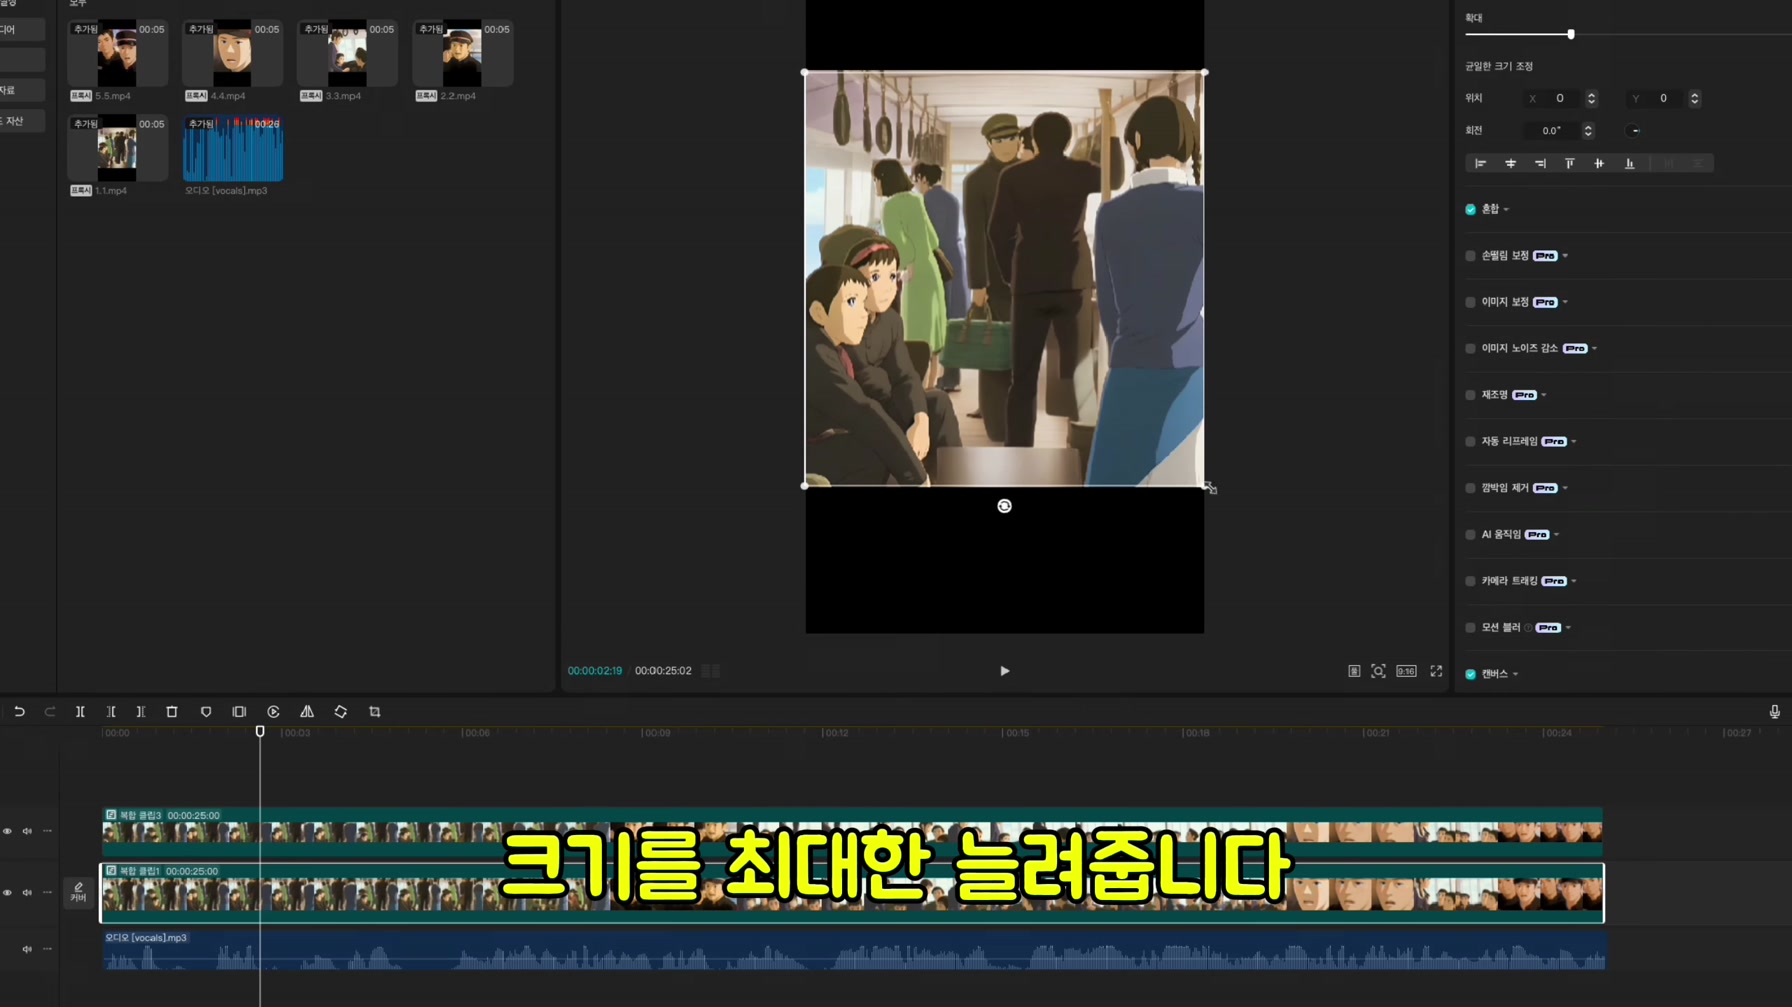
Task: Open the 복합 클립1 track more options
Action: click(47, 892)
